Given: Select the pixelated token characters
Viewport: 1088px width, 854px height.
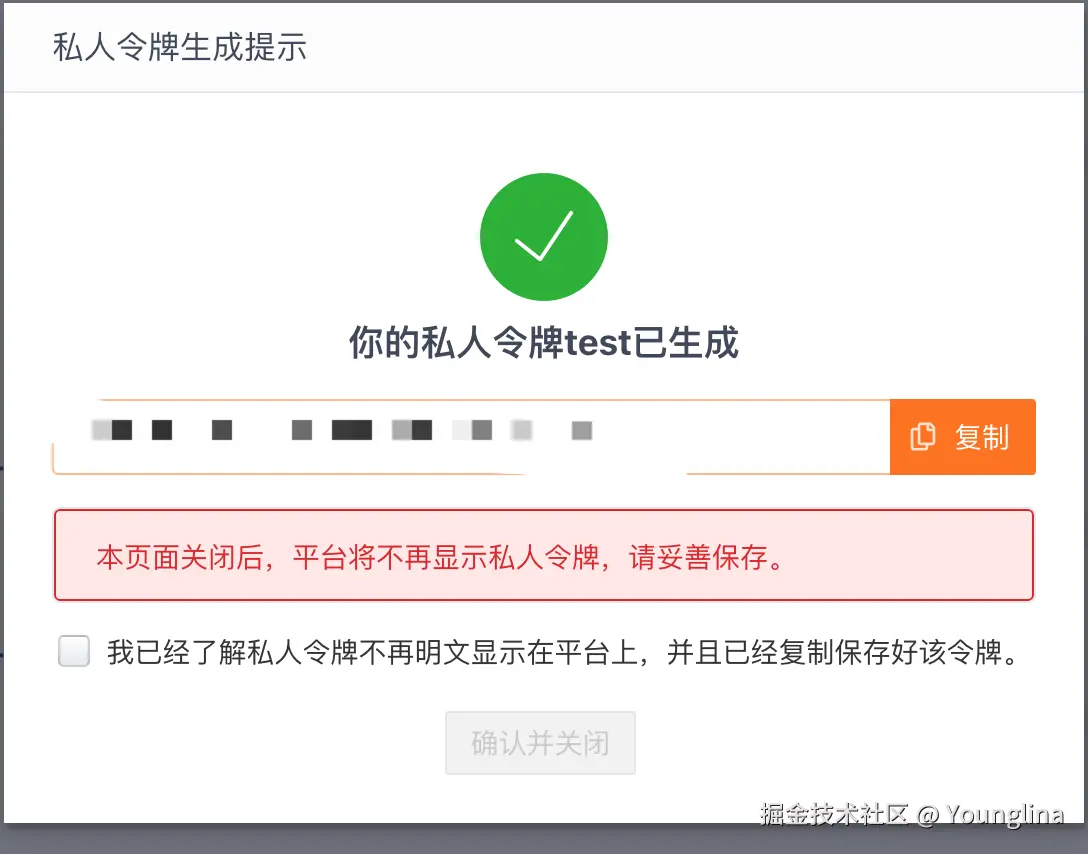Looking at the screenshot, I should (x=341, y=430).
